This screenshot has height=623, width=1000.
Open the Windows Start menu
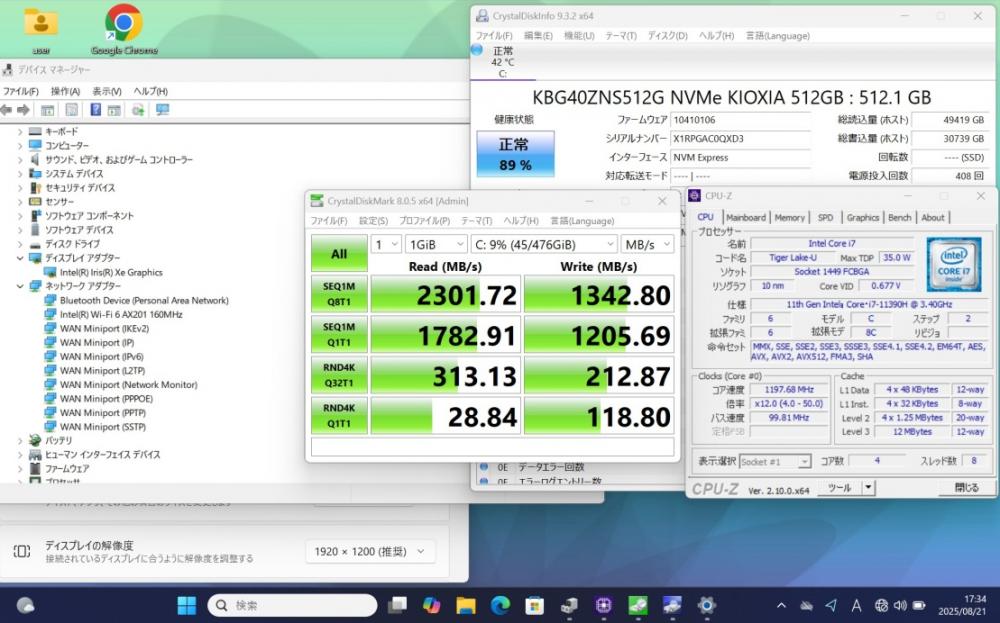pyautogui.click(x=187, y=605)
